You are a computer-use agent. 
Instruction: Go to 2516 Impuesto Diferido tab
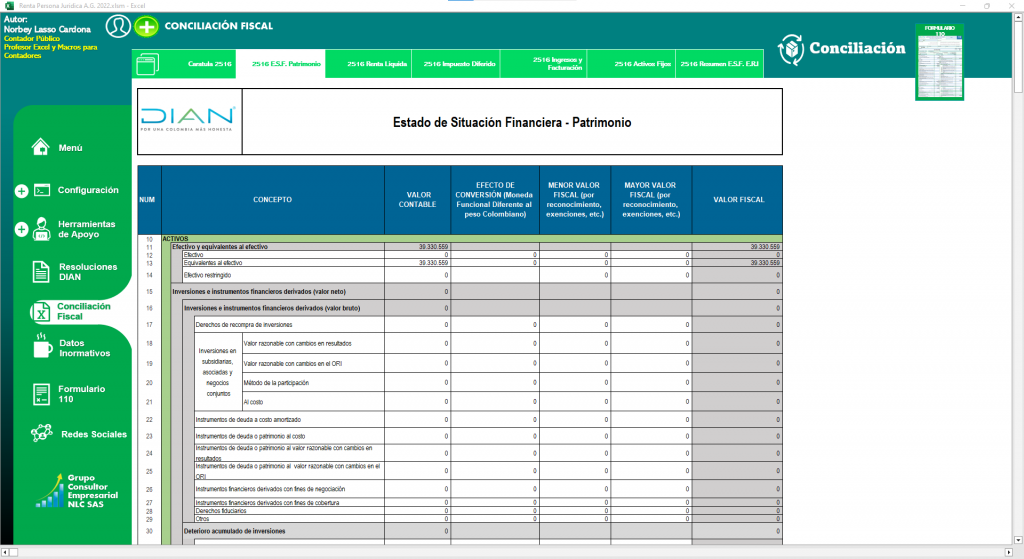pyautogui.click(x=459, y=64)
